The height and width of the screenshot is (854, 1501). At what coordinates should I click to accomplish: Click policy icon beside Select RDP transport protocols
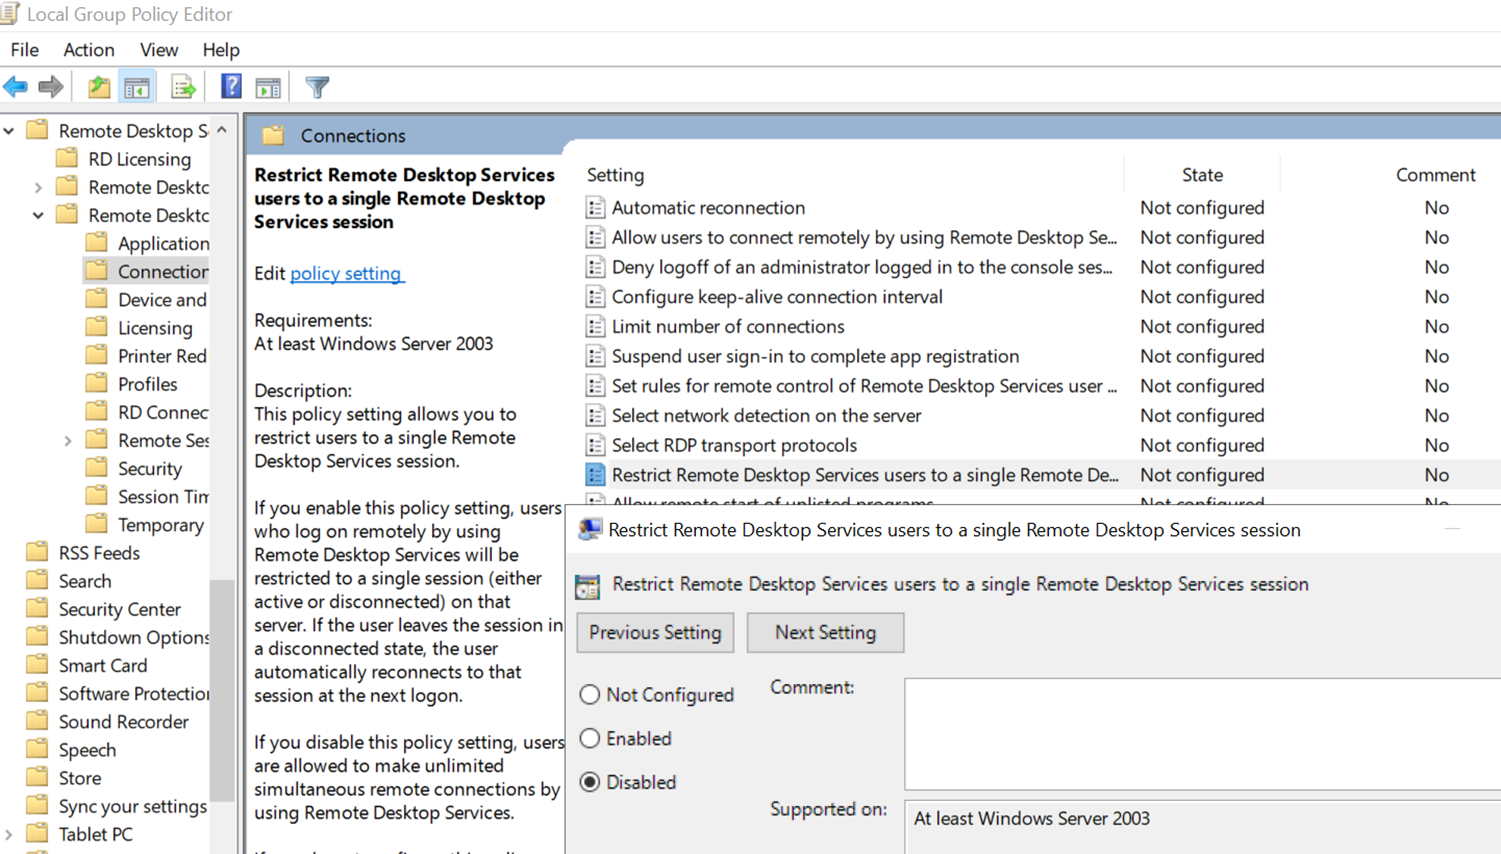tap(595, 445)
